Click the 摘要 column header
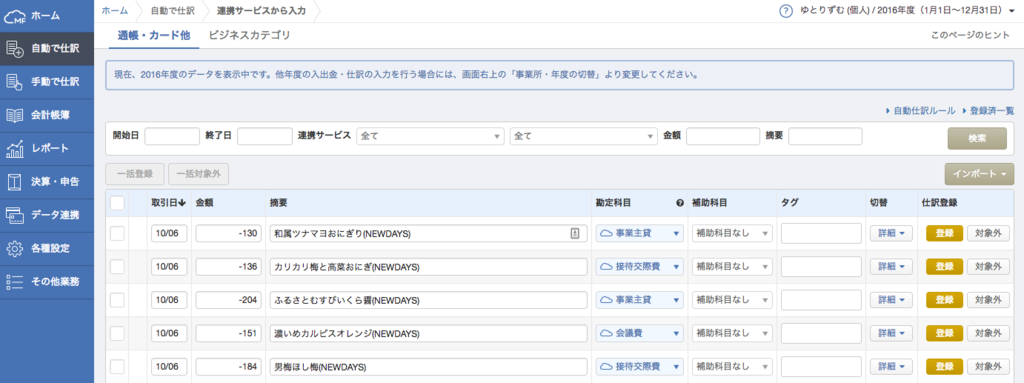Viewport: 1024px width, 383px height. point(279,203)
